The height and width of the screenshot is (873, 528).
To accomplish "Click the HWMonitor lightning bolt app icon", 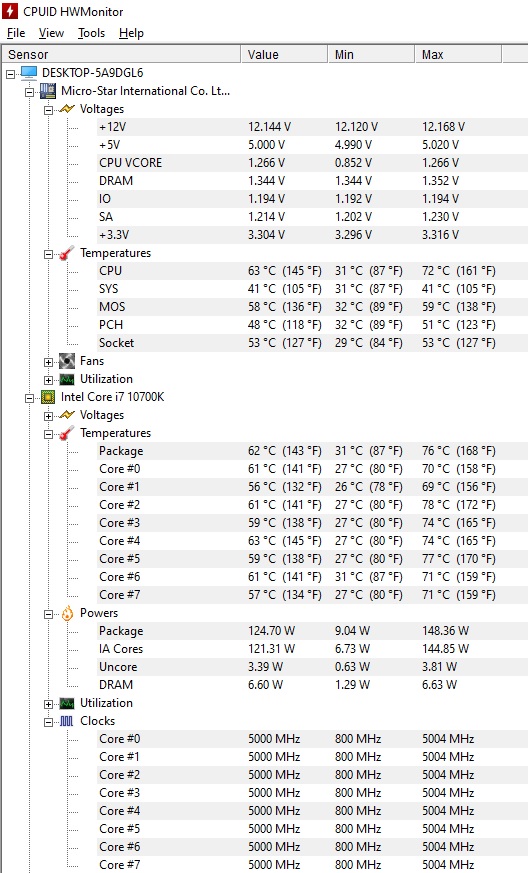I will [11, 11].
